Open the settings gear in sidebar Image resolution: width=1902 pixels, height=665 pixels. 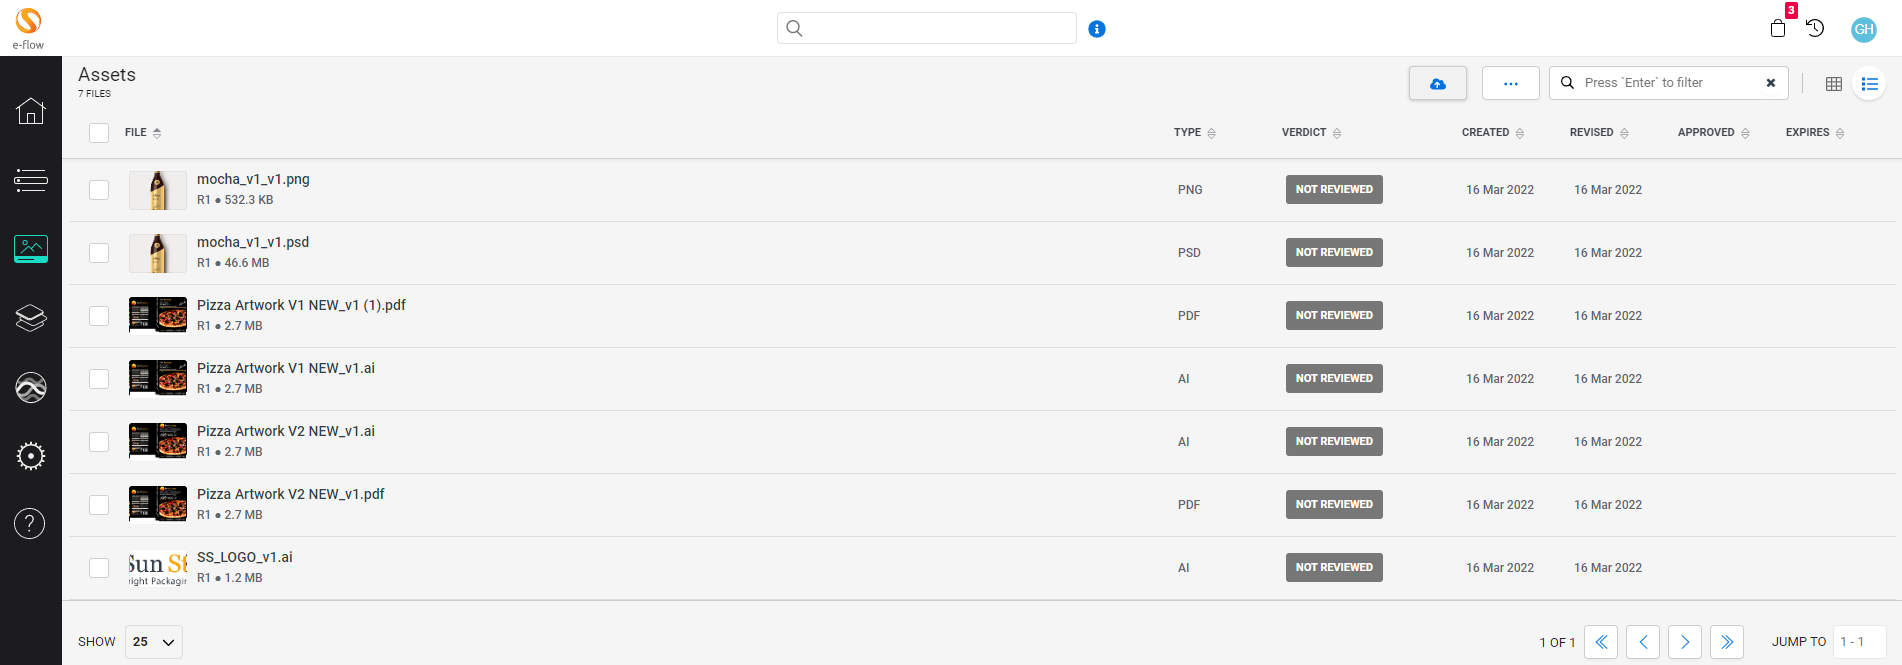pyautogui.click(x=30, y=456)
